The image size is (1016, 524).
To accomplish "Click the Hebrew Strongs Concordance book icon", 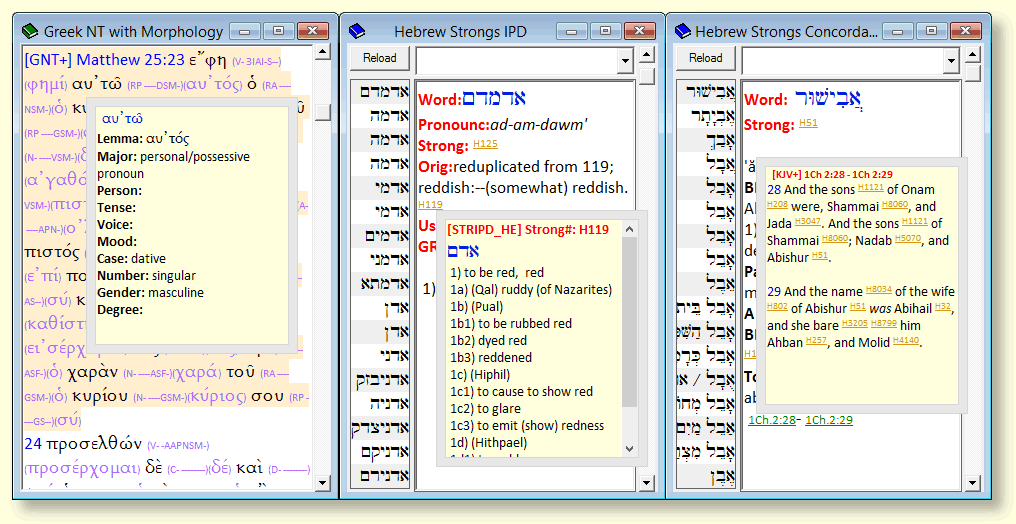I will [x=682, y=31].
